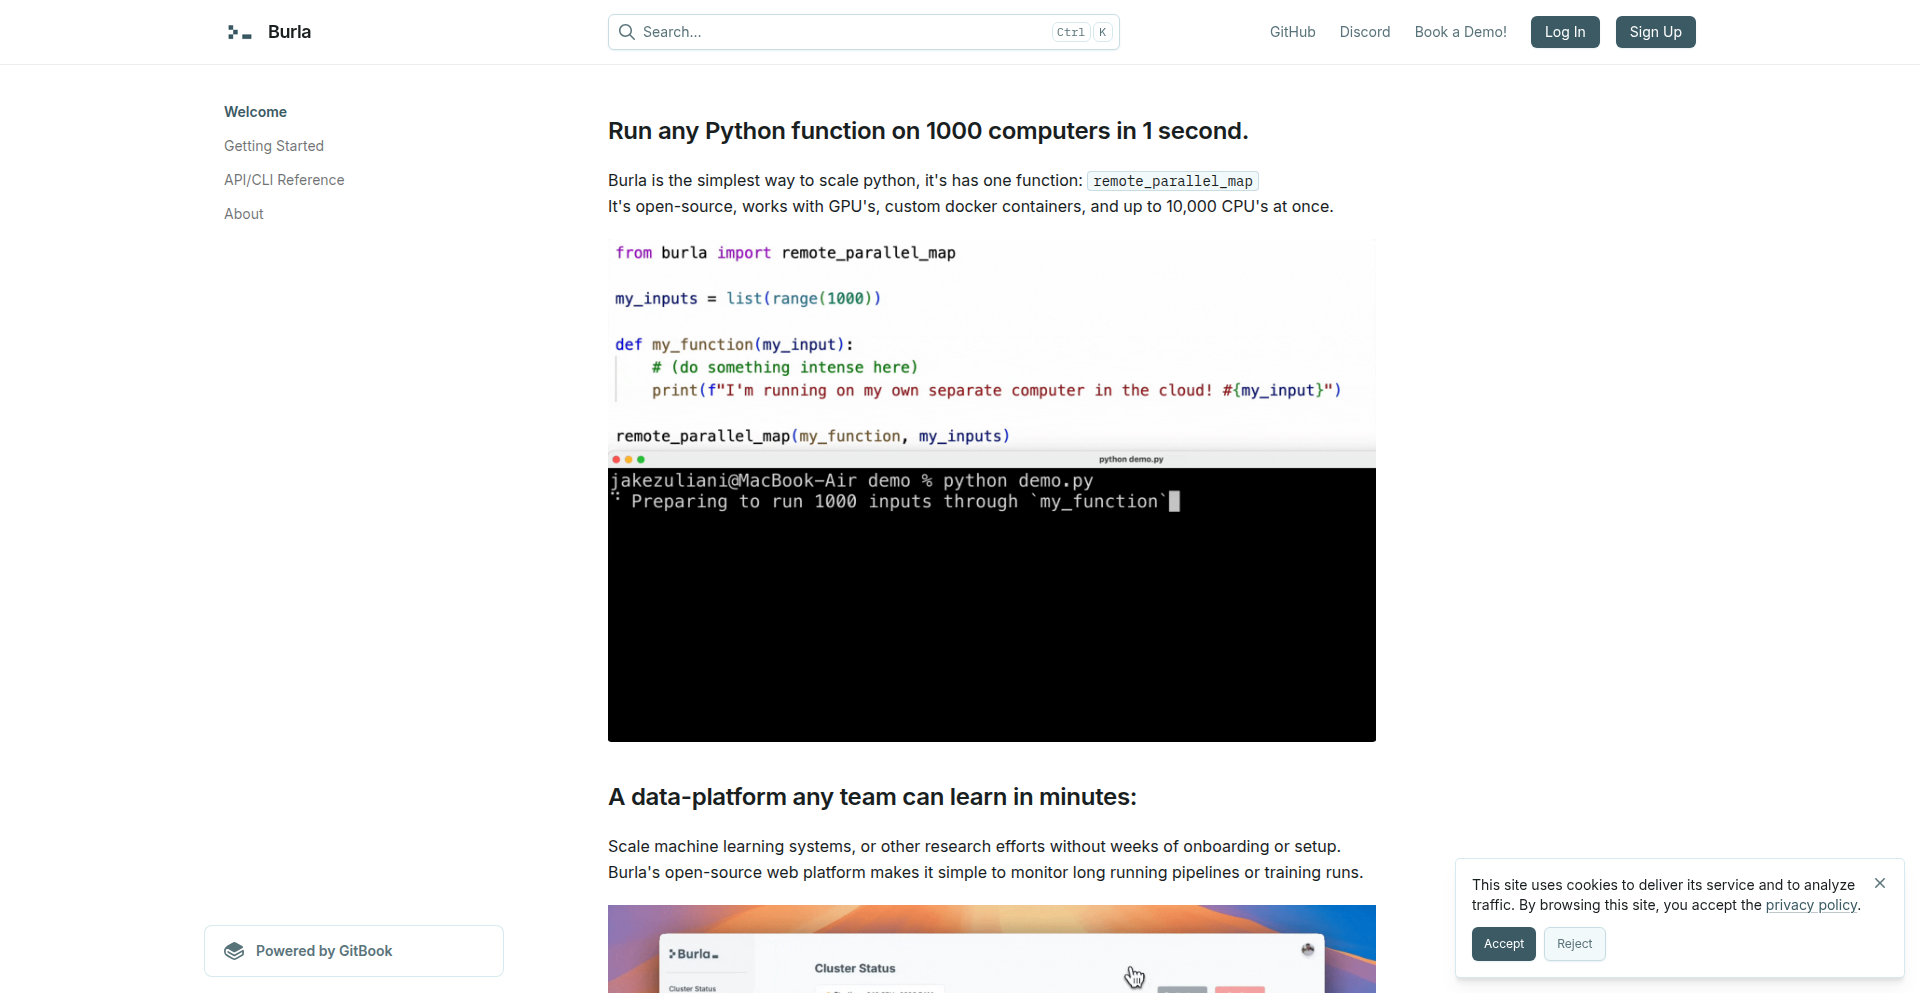Click the red dot in the terminal titlebar
1920x993 pixels.
[x=616, y=460]
